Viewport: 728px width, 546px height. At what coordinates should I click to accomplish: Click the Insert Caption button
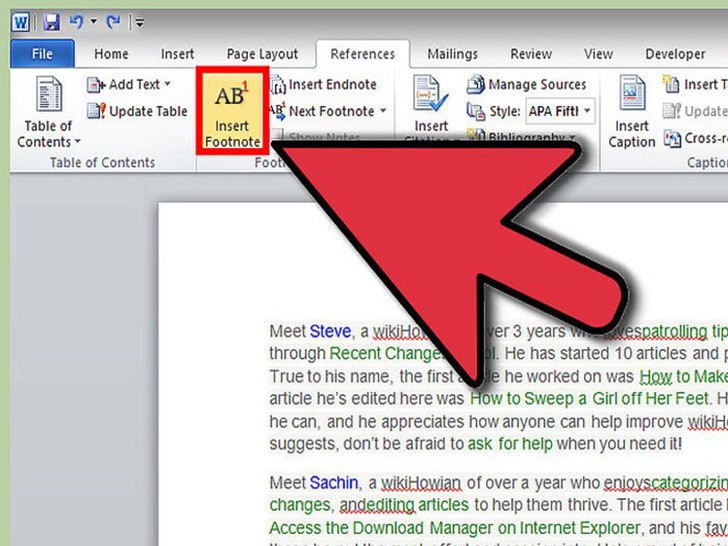(x=632, y=112)
